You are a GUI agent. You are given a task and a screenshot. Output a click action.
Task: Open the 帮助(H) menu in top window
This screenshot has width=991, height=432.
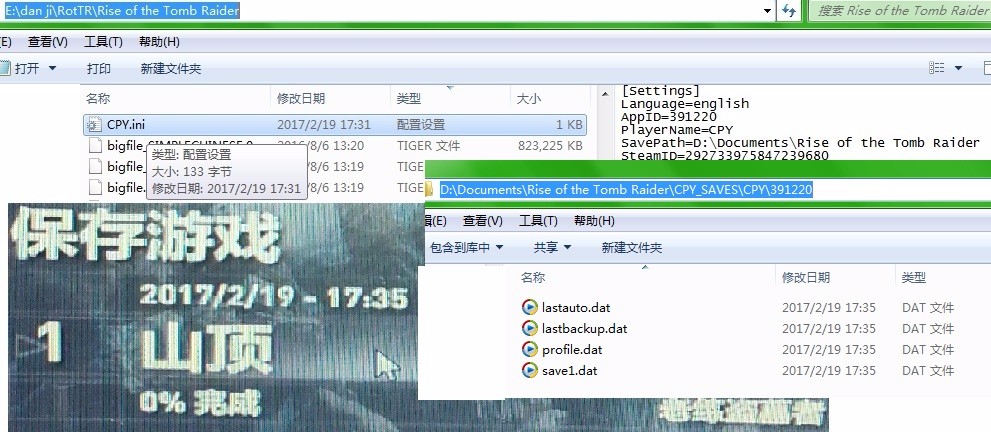tap(159, 42)
